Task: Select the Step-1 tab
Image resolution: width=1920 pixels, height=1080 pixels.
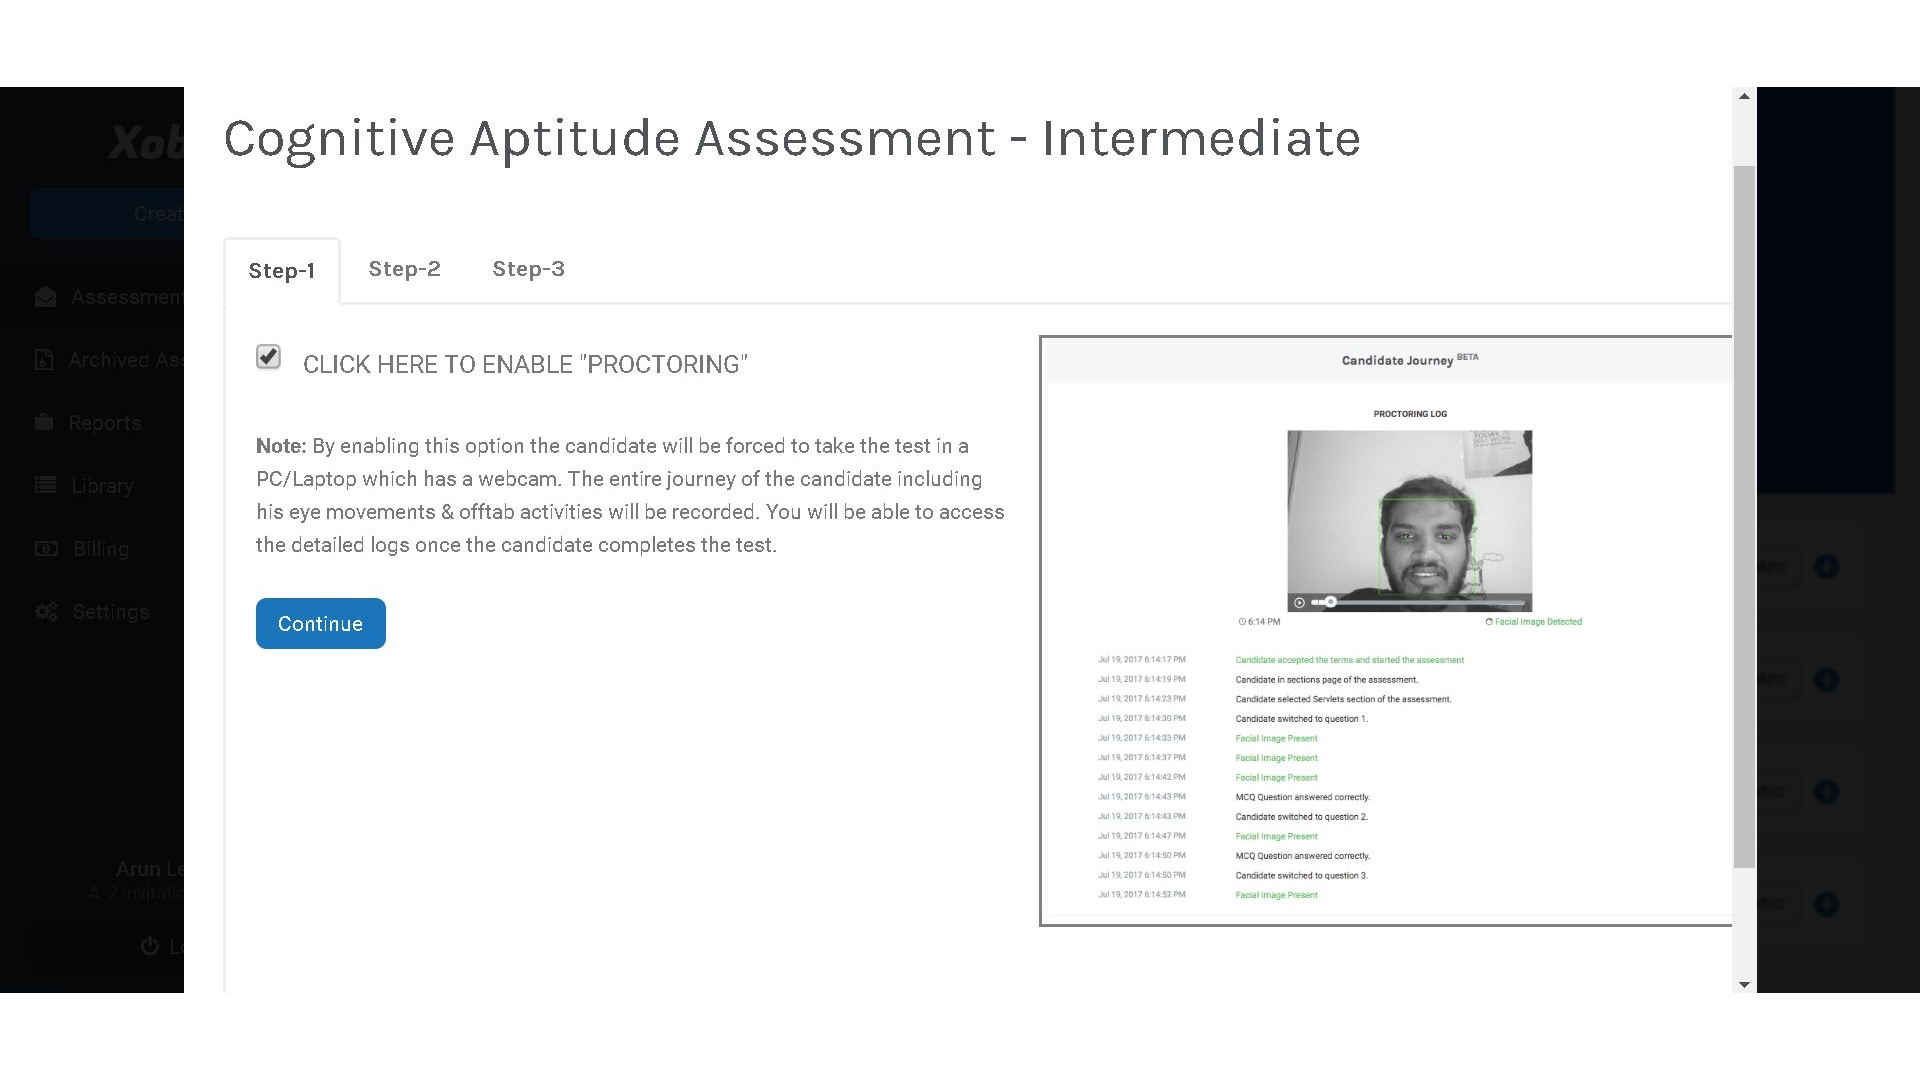Action: [x=281, y=271]
